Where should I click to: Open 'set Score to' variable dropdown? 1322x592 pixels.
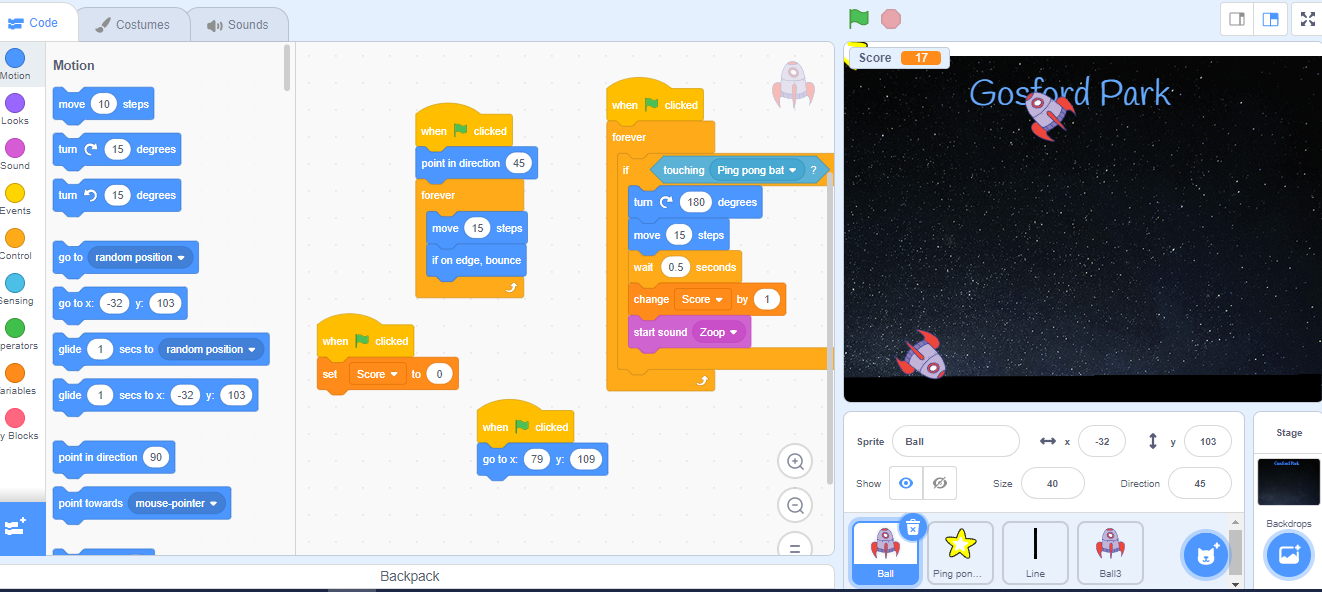pyautogui.click(x=378, y=374)
